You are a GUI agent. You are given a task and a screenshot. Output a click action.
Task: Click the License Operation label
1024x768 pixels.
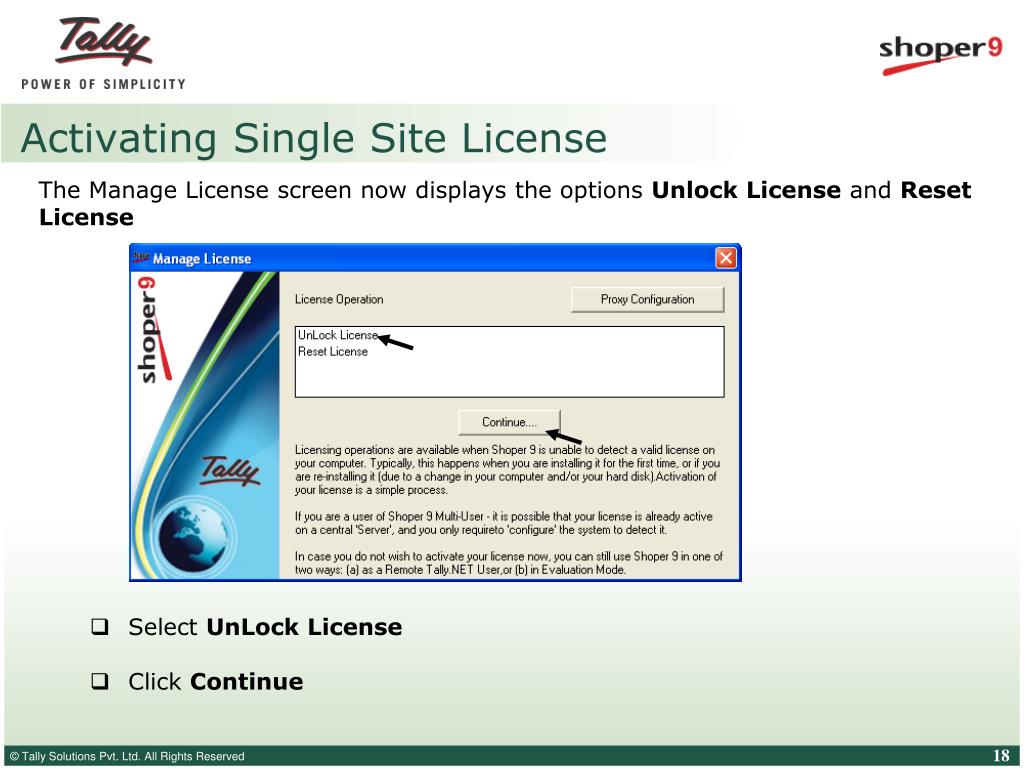[x=339, y=300]
